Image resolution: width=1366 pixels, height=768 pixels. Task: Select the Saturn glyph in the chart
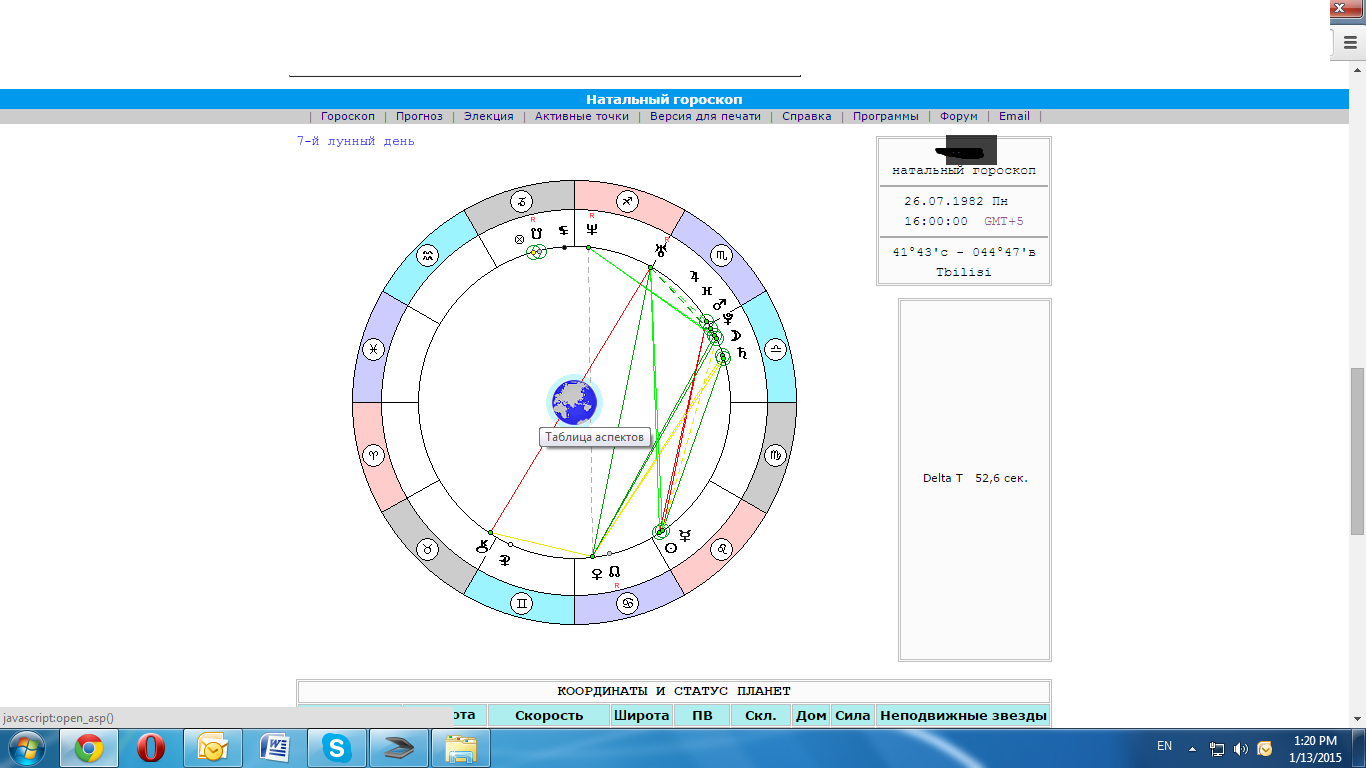pyautogui.click(x=741, y=353)
